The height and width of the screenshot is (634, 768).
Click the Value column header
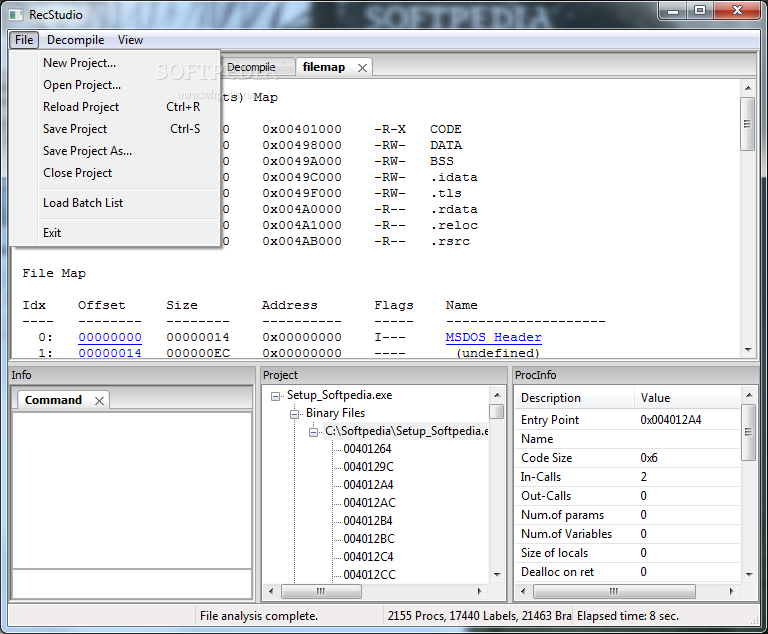pos(687,398)
